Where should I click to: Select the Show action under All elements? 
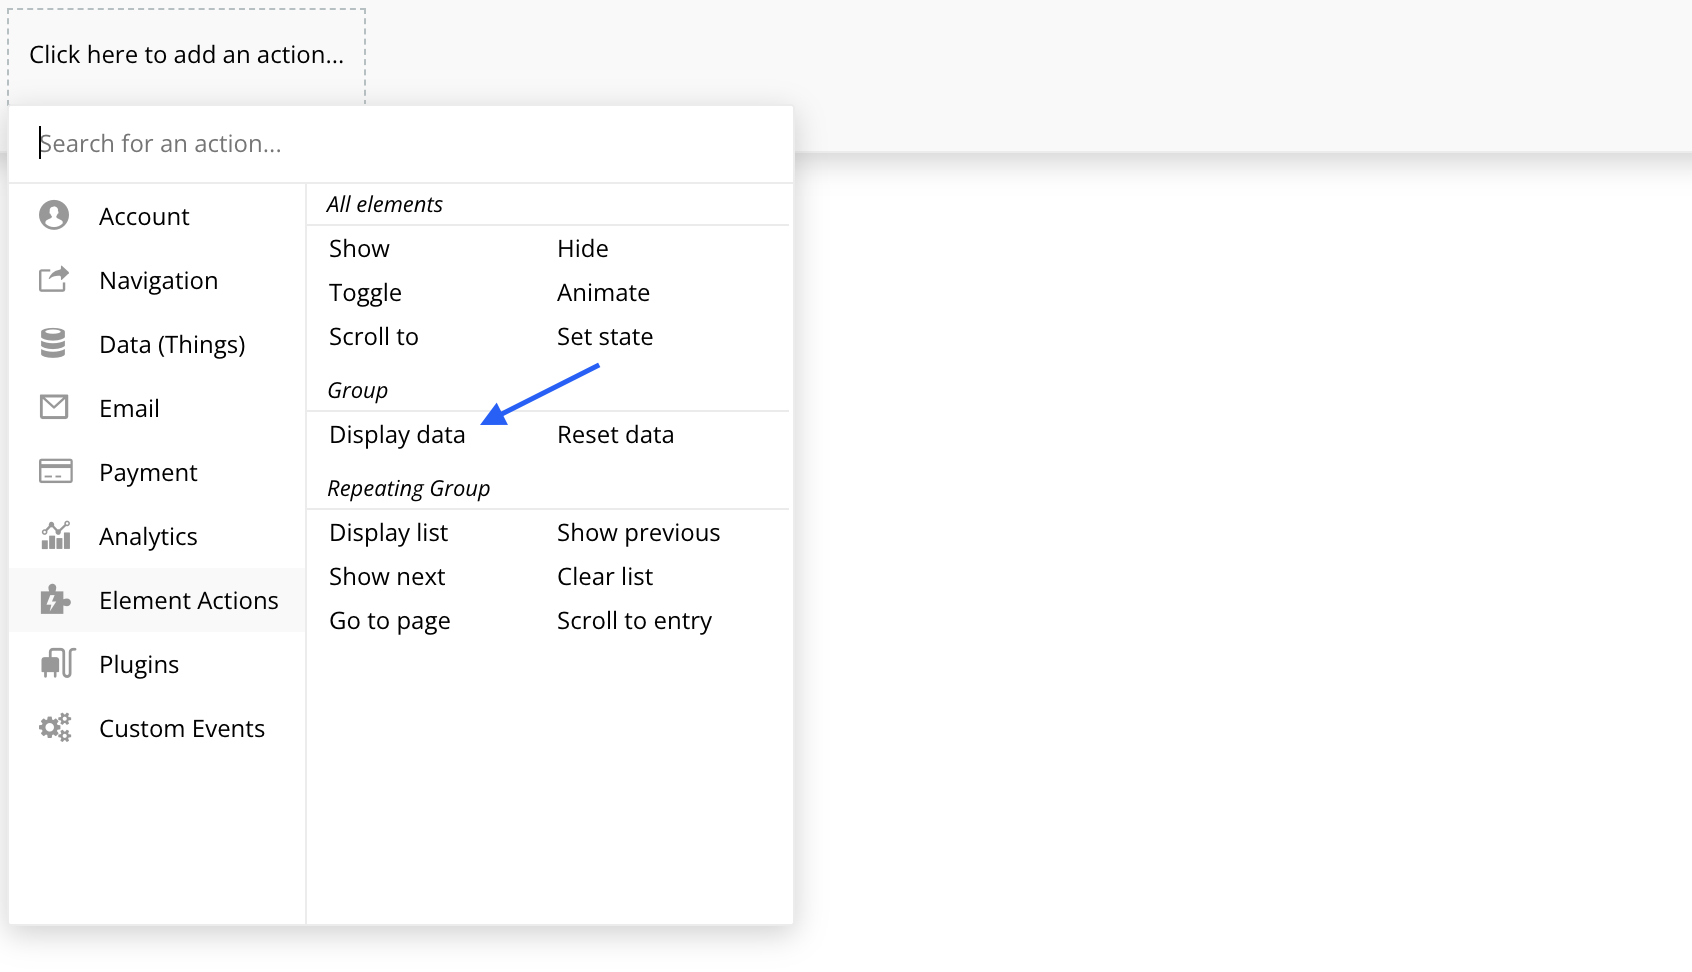(x=358, y=248)
